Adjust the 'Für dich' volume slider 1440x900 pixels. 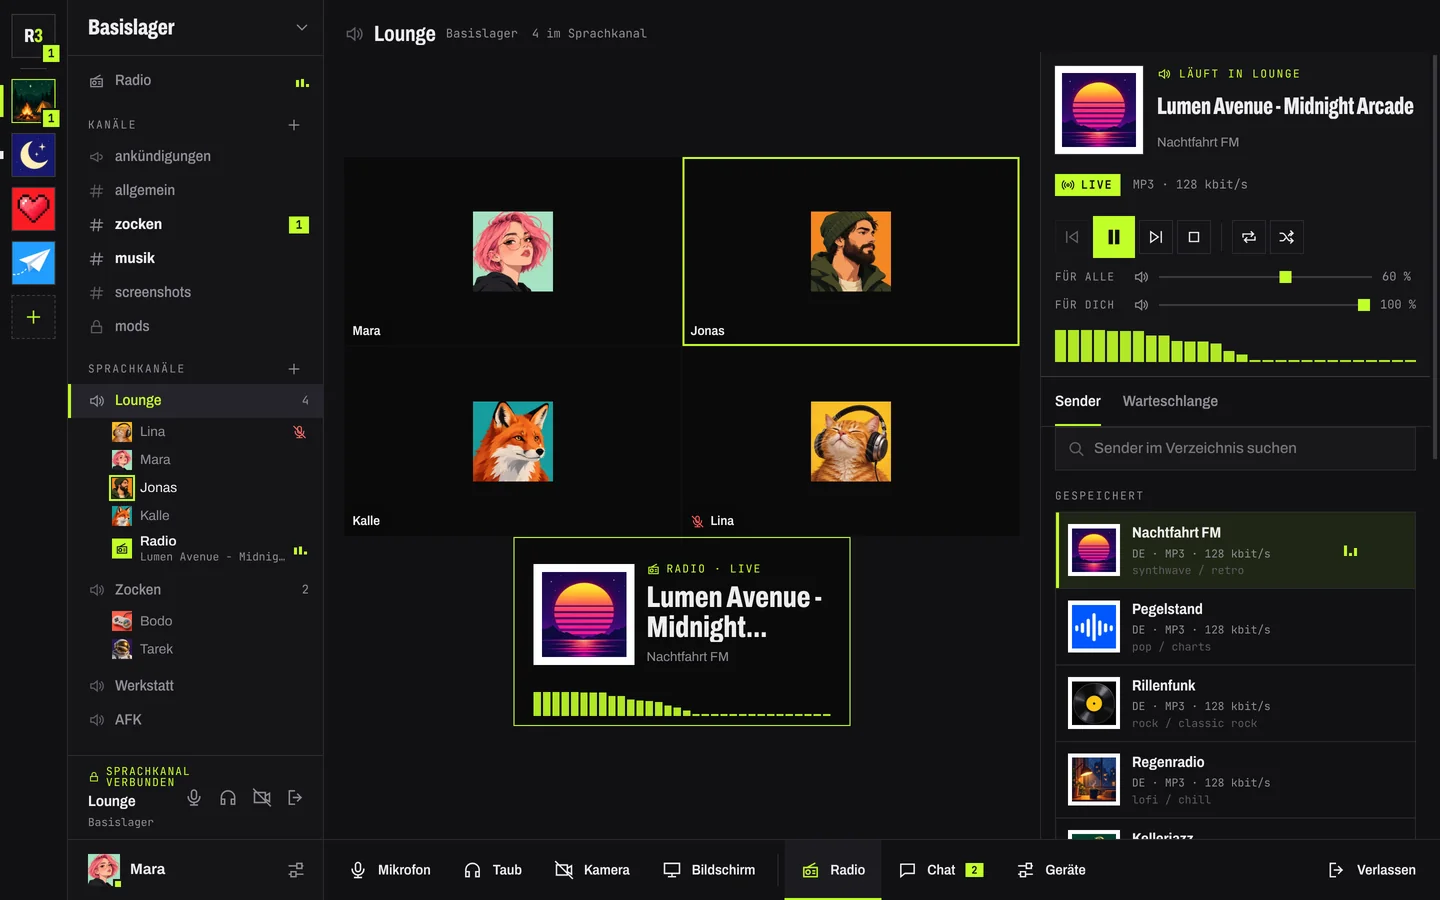click(x=1265, y=305)
